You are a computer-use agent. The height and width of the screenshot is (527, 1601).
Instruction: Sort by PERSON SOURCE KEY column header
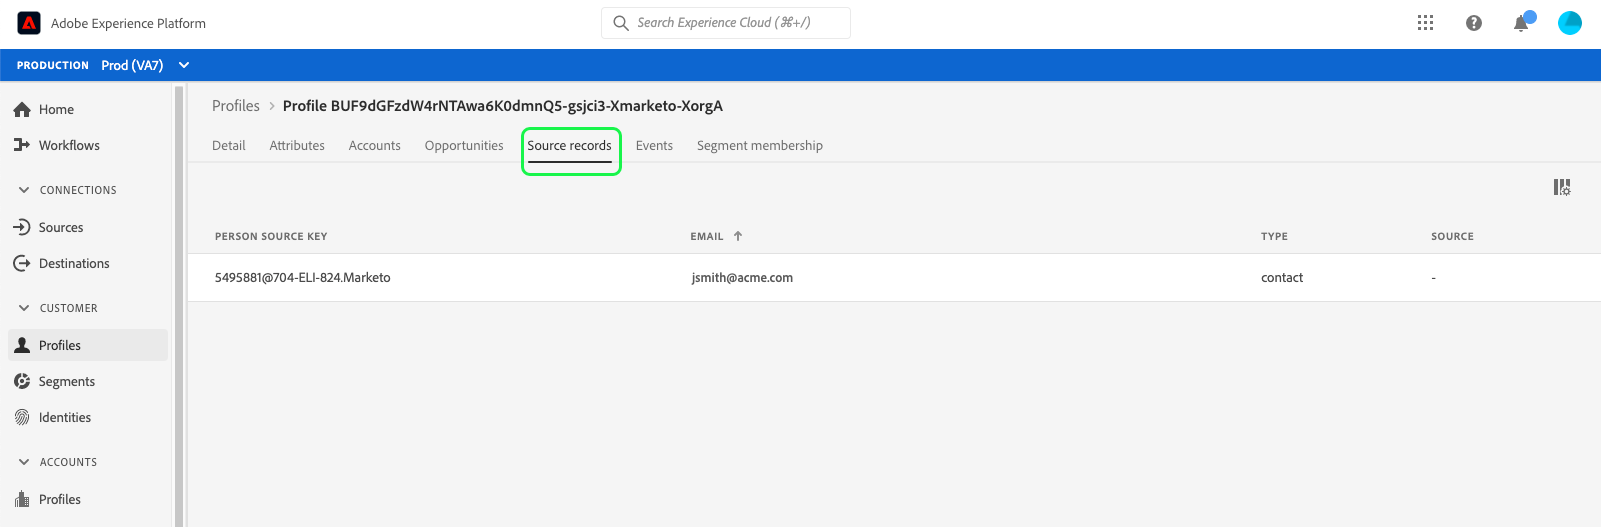[271, 236]
